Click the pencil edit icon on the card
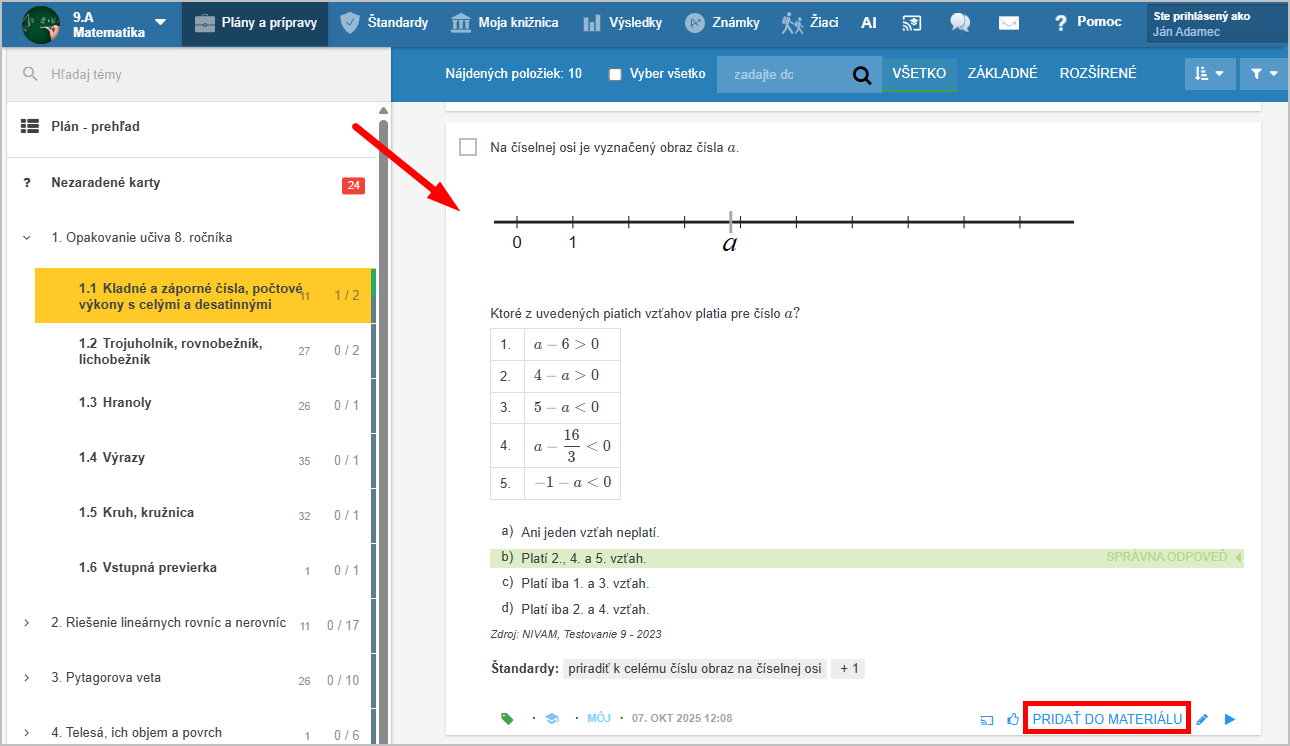This screenshot has height=746, width=1290. (x=1202, y=719)
